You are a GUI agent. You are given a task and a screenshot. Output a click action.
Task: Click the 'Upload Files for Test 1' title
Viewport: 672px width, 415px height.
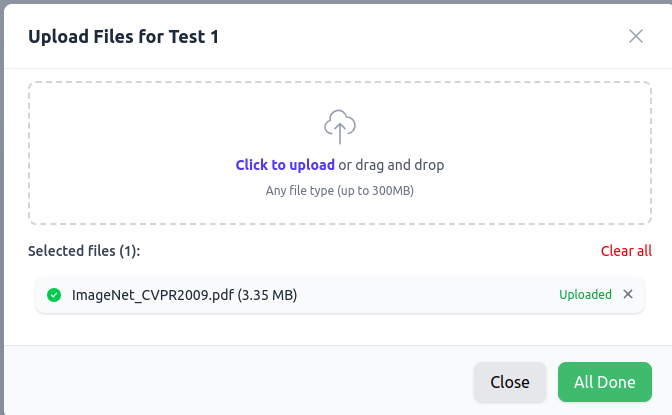click(123, 36)
